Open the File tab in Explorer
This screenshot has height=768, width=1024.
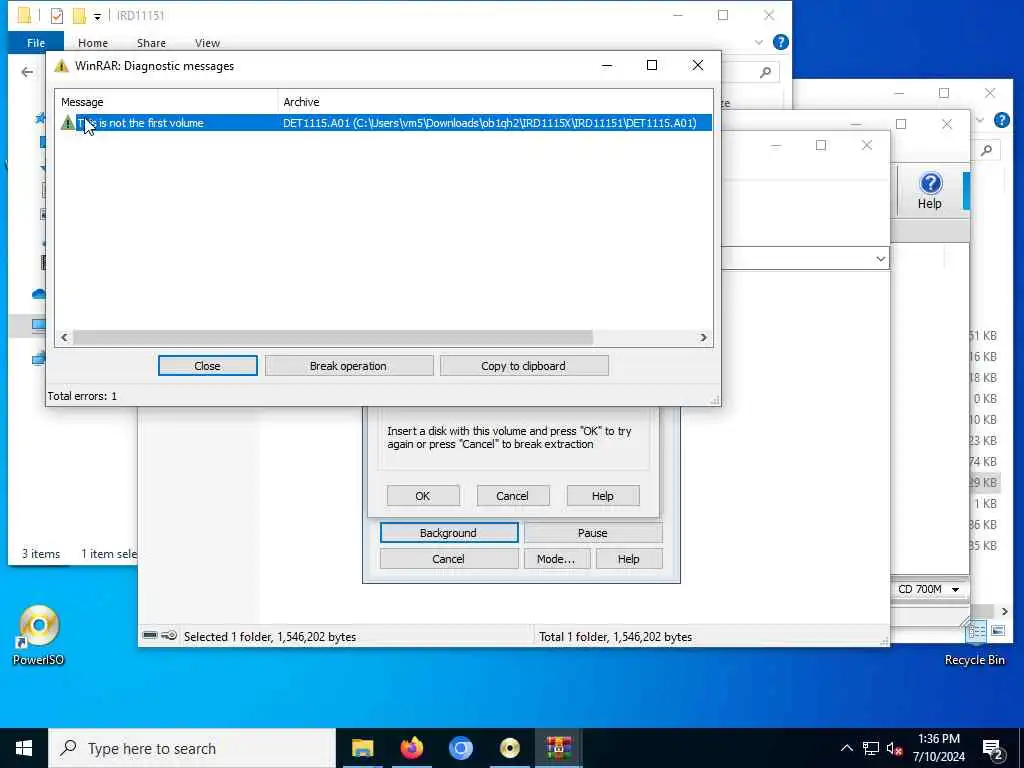tap(36, 42)
